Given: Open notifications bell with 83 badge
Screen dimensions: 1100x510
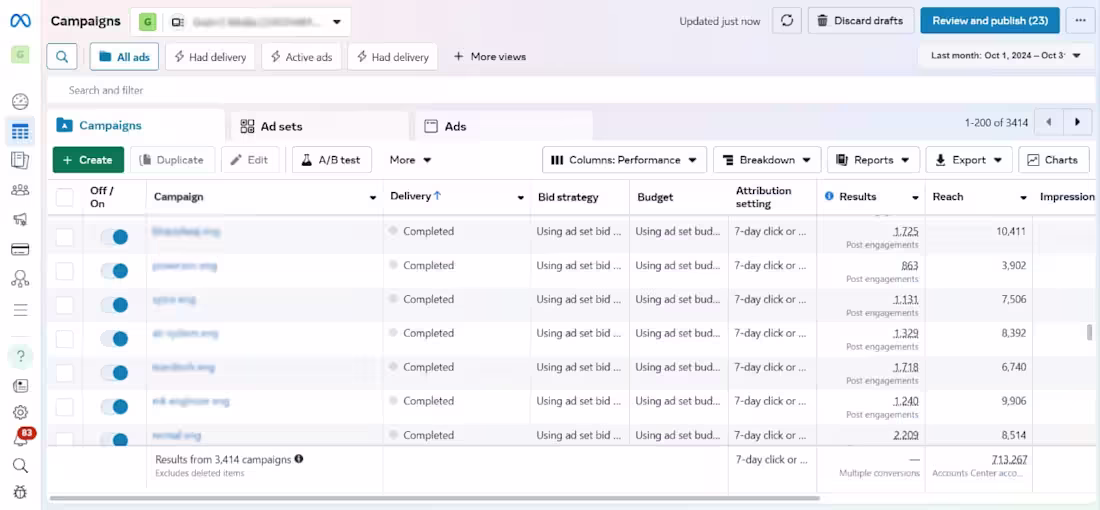Looking at the screenshot, I should tap(20, 440).
